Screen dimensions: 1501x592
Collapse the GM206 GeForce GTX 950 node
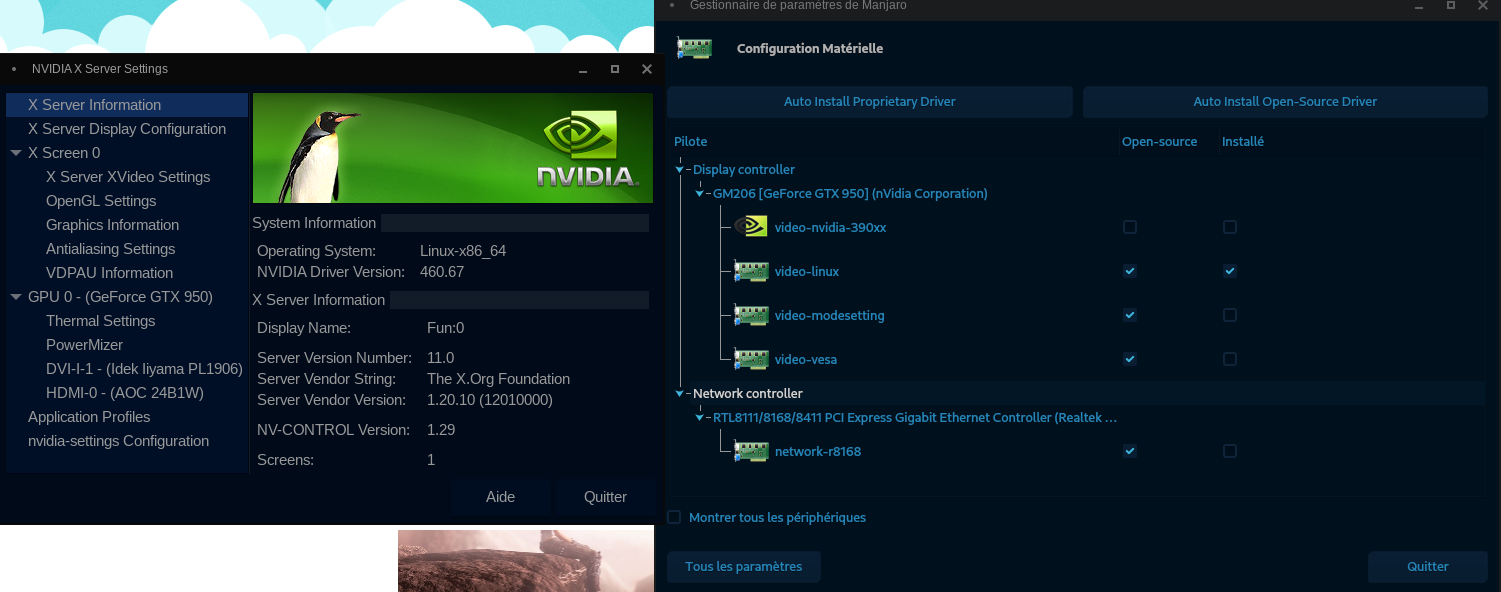(700, 194)
